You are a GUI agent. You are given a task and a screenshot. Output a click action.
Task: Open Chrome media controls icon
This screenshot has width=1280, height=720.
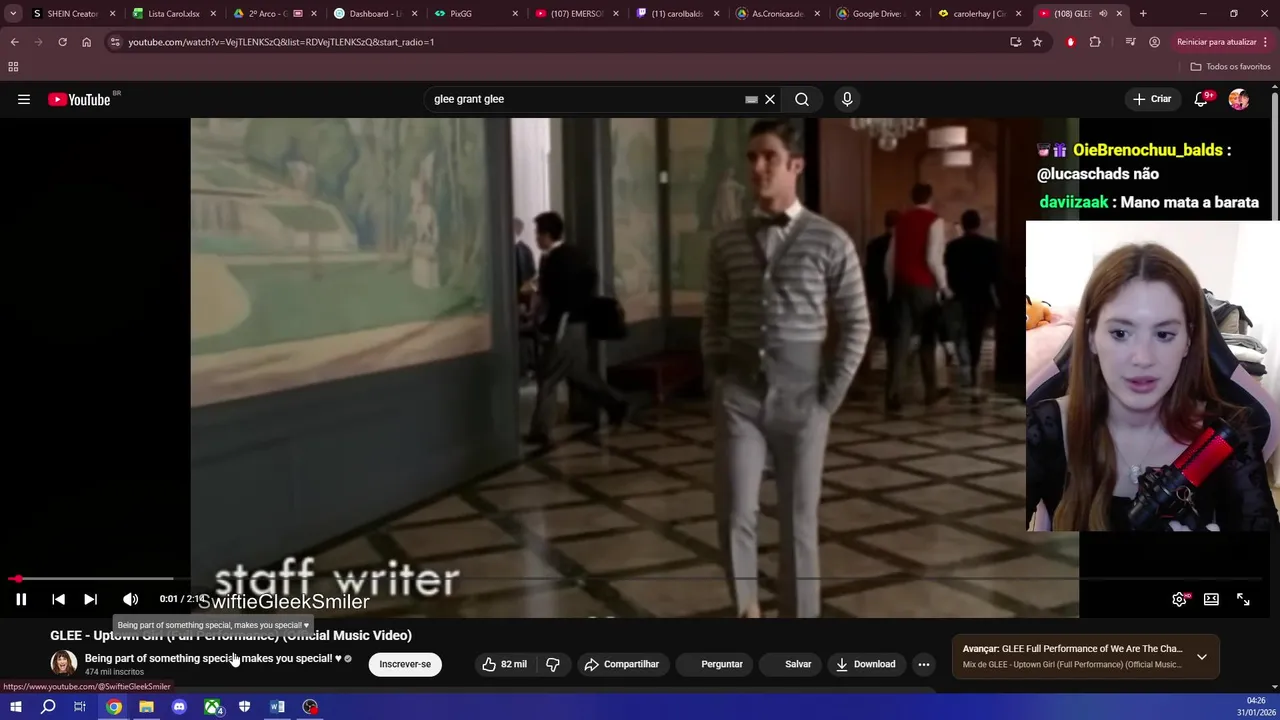point(1130,42)
